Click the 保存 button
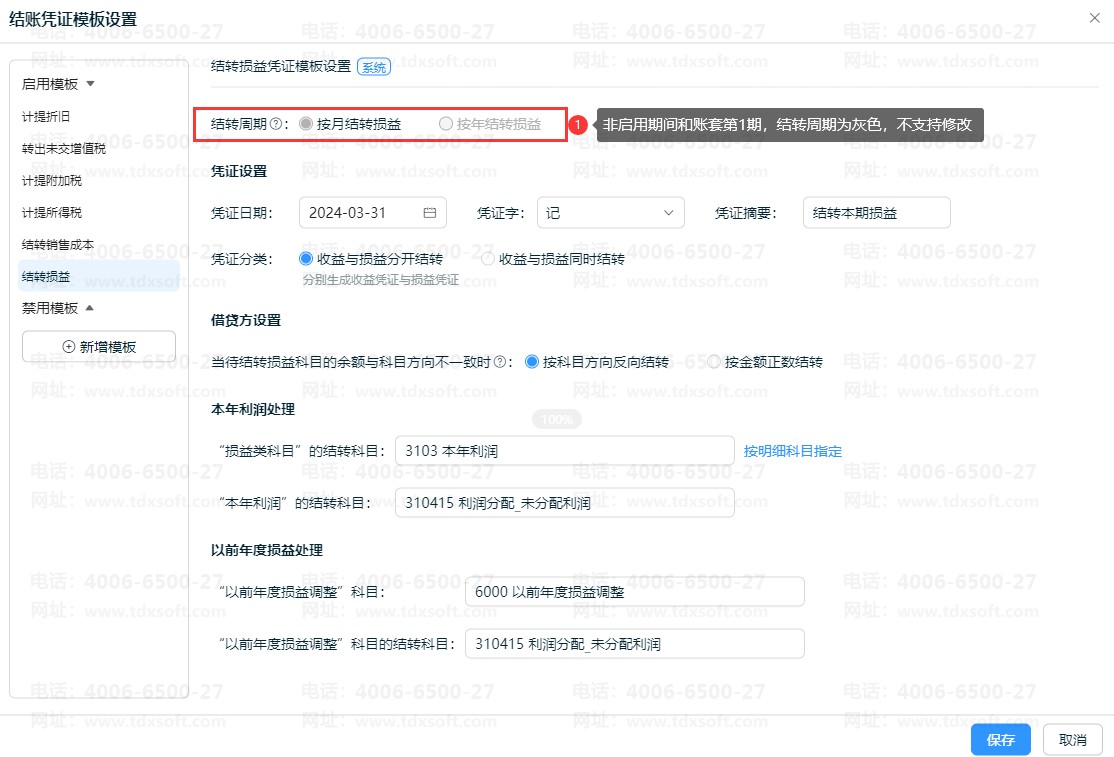Screen dimensions: 1114x757 pyautogui.click(x=1000, y=740)
